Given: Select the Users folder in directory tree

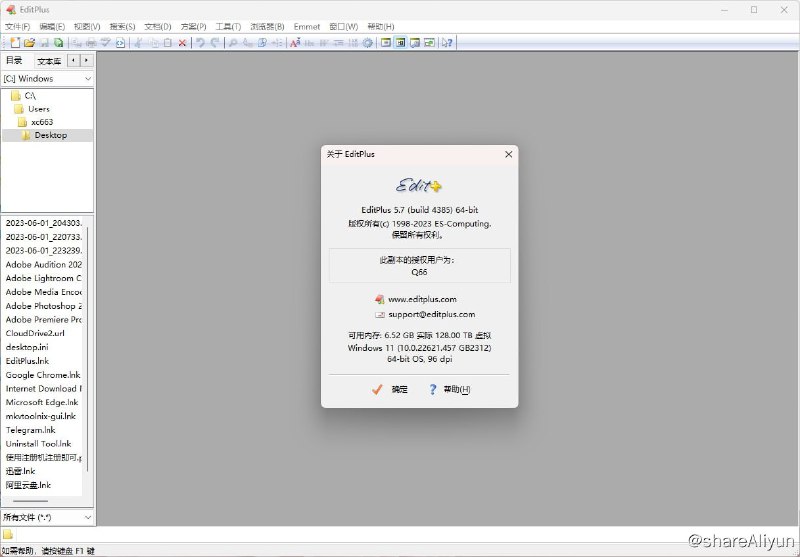Looking at the screenshot, I should coord(38,109).
